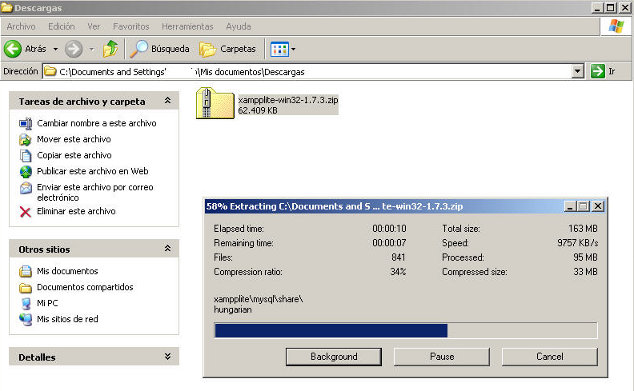Click Publicar este archivo en Web link
Viewport: 634px width, 391px height.
93,171
